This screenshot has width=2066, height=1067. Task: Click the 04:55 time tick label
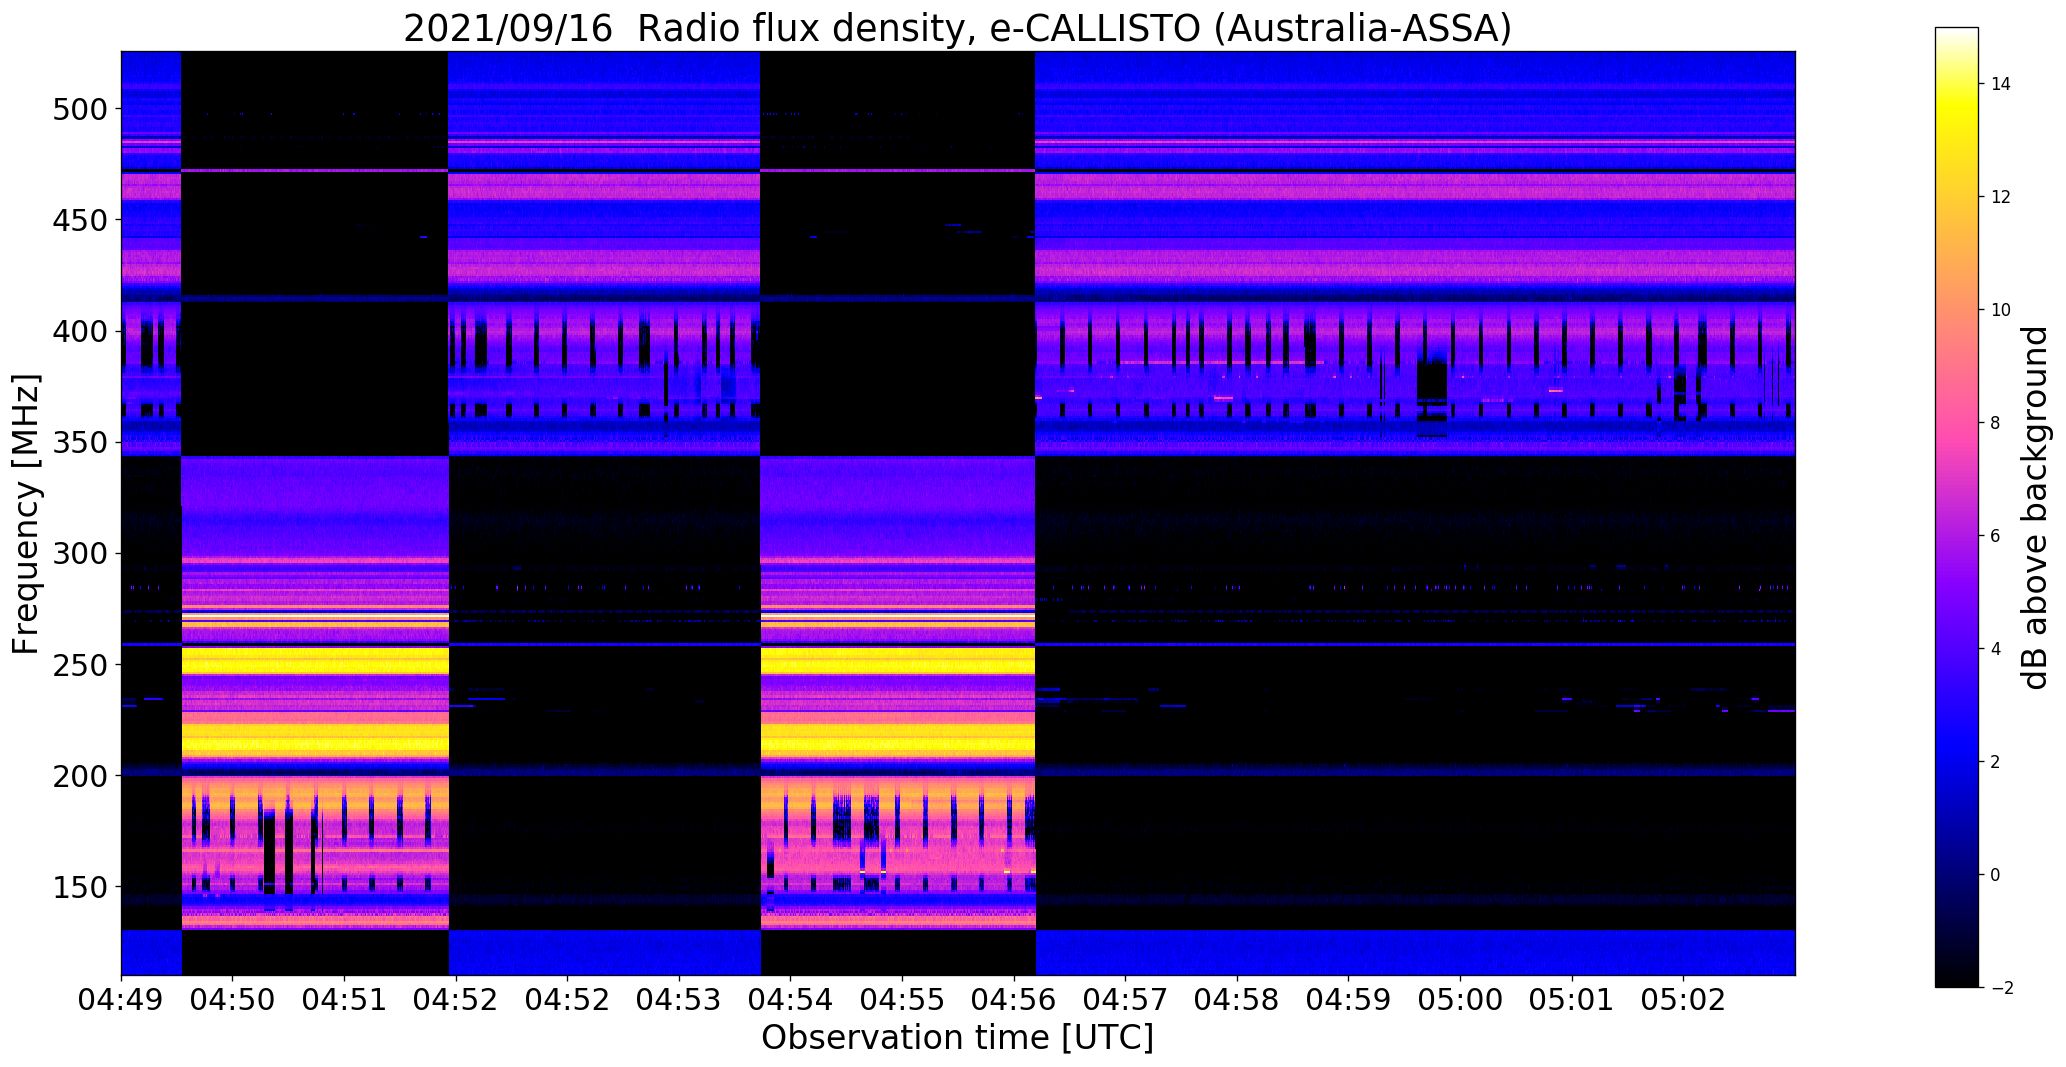pos(903,999)
